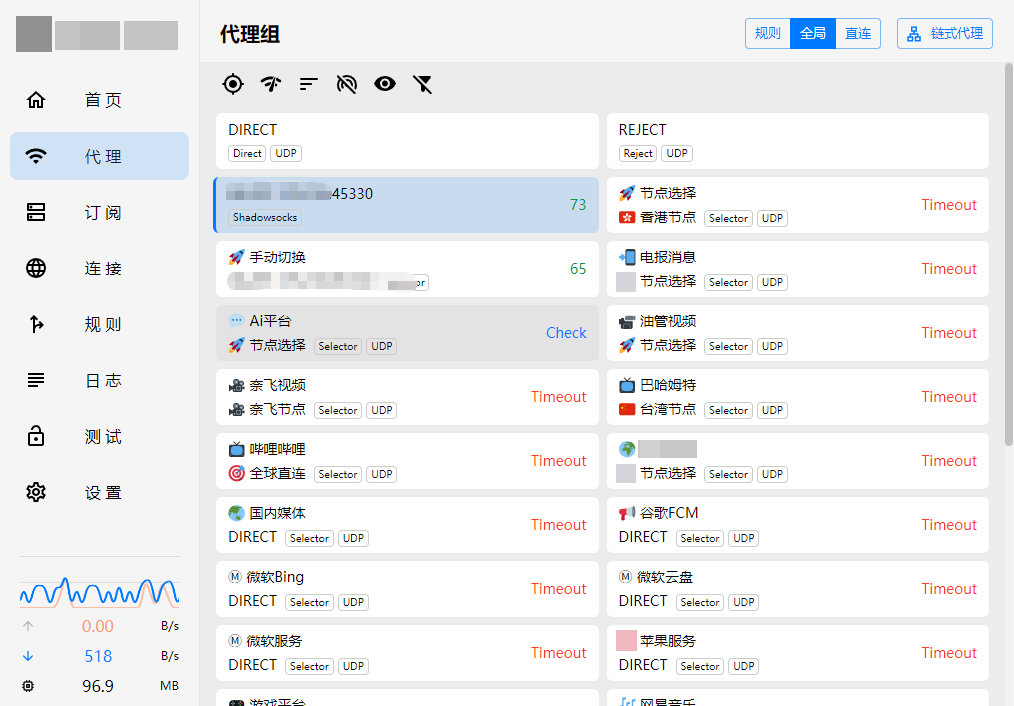The image size is (1014, 706).
Task: Click the 518 B/s download speed
Action: [x=98, y=656]
